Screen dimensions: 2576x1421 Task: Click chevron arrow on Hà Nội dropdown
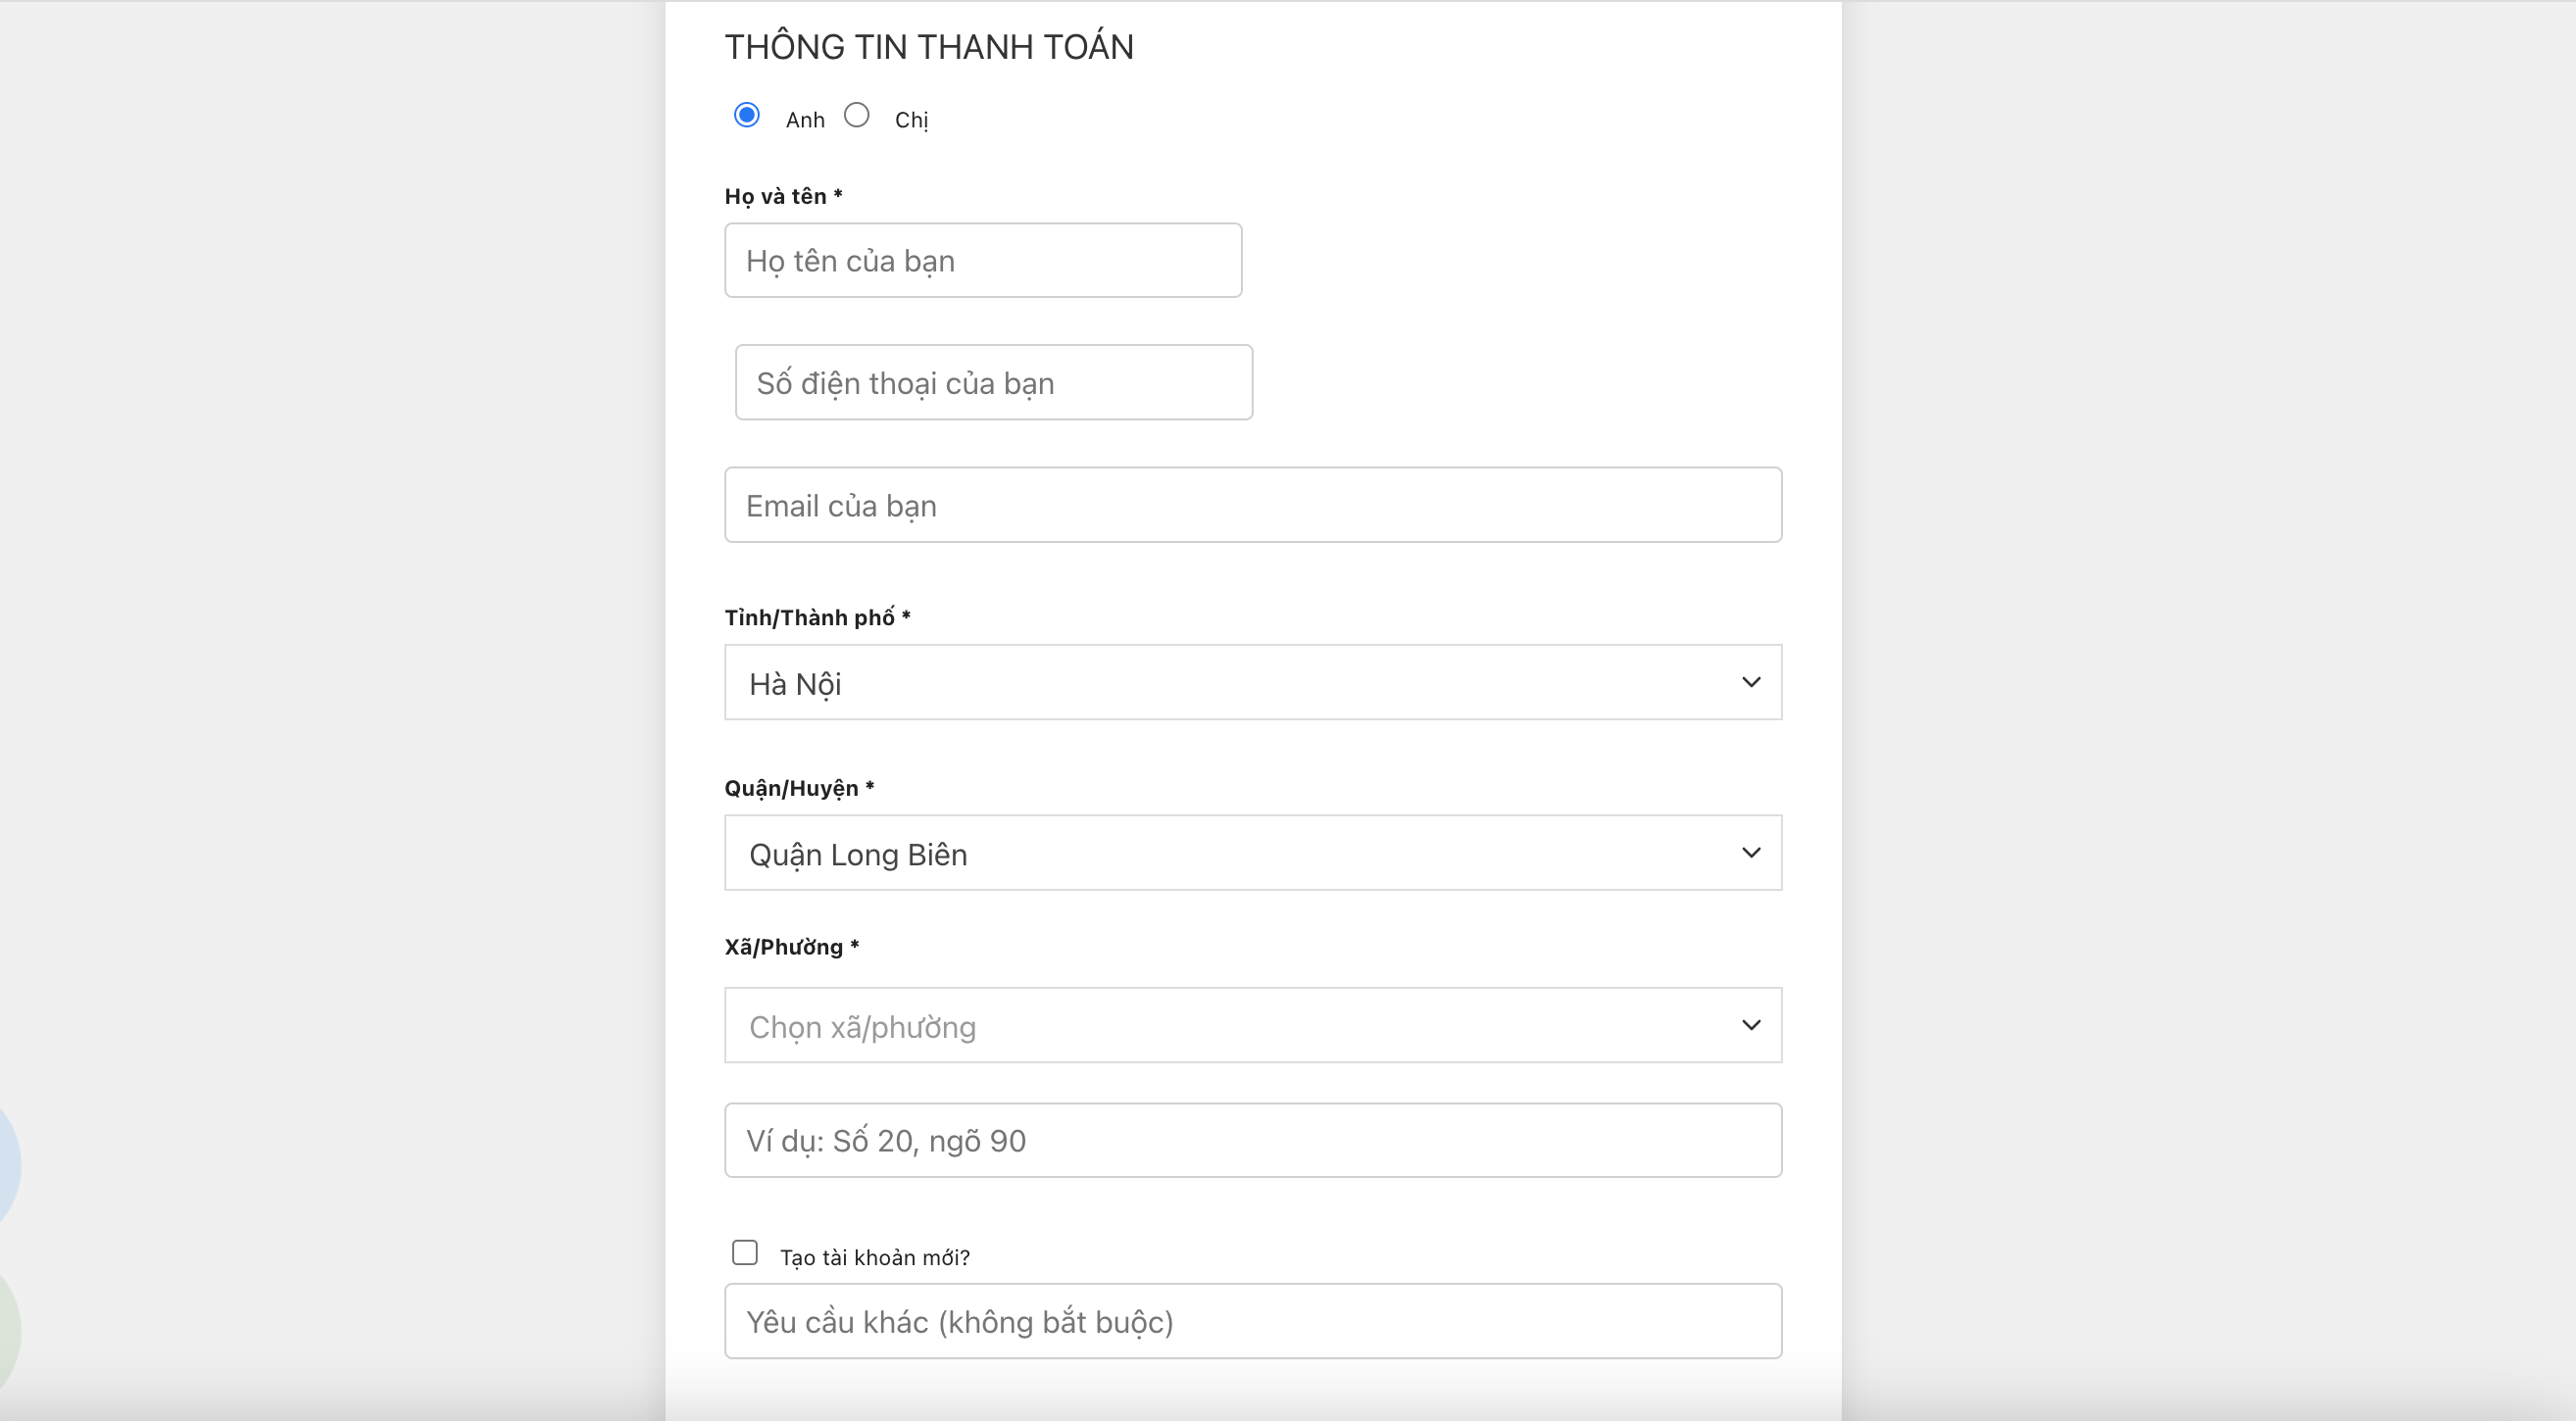point(1750,682)
